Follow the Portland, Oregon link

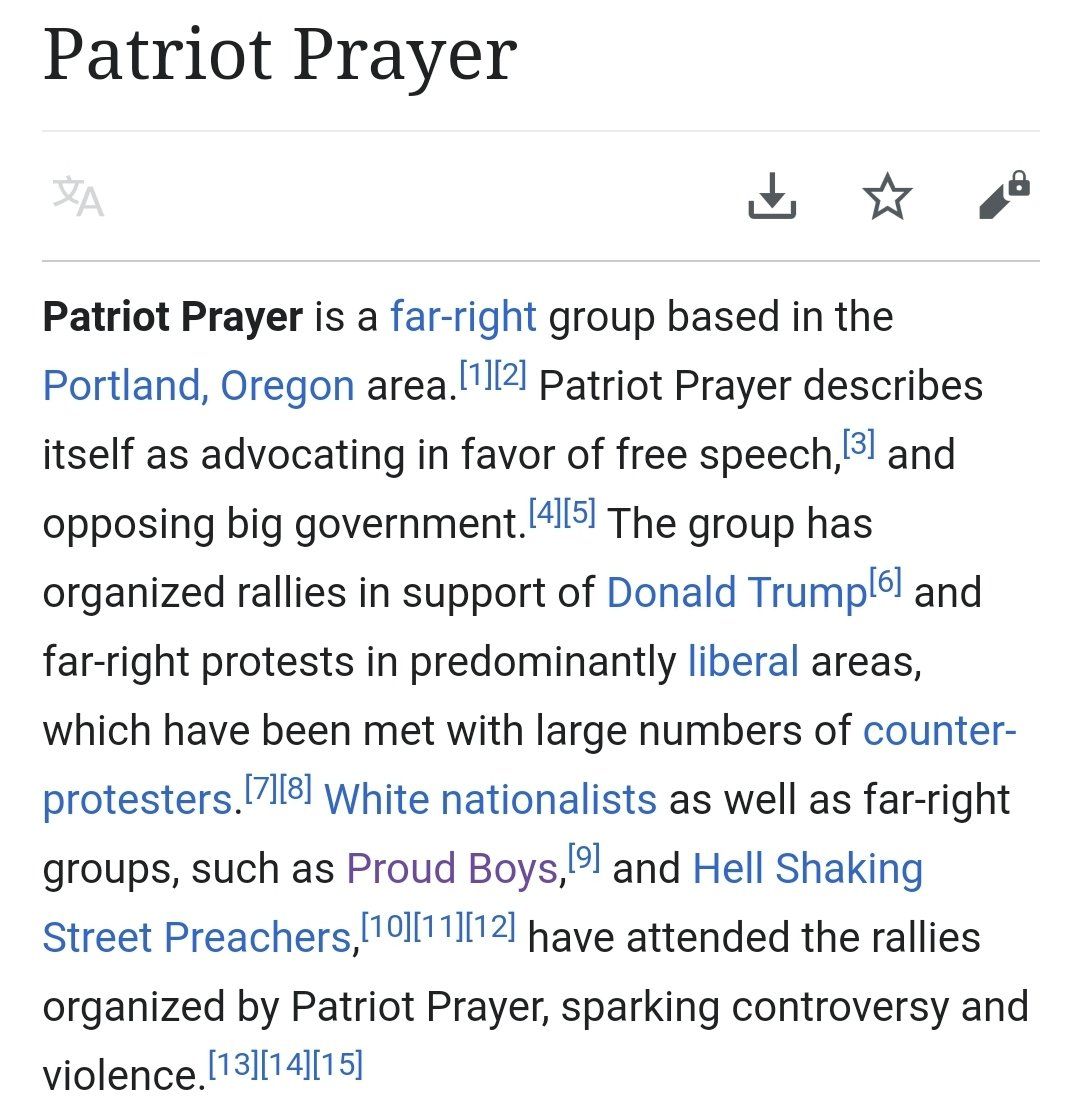[x=198, y=386]
